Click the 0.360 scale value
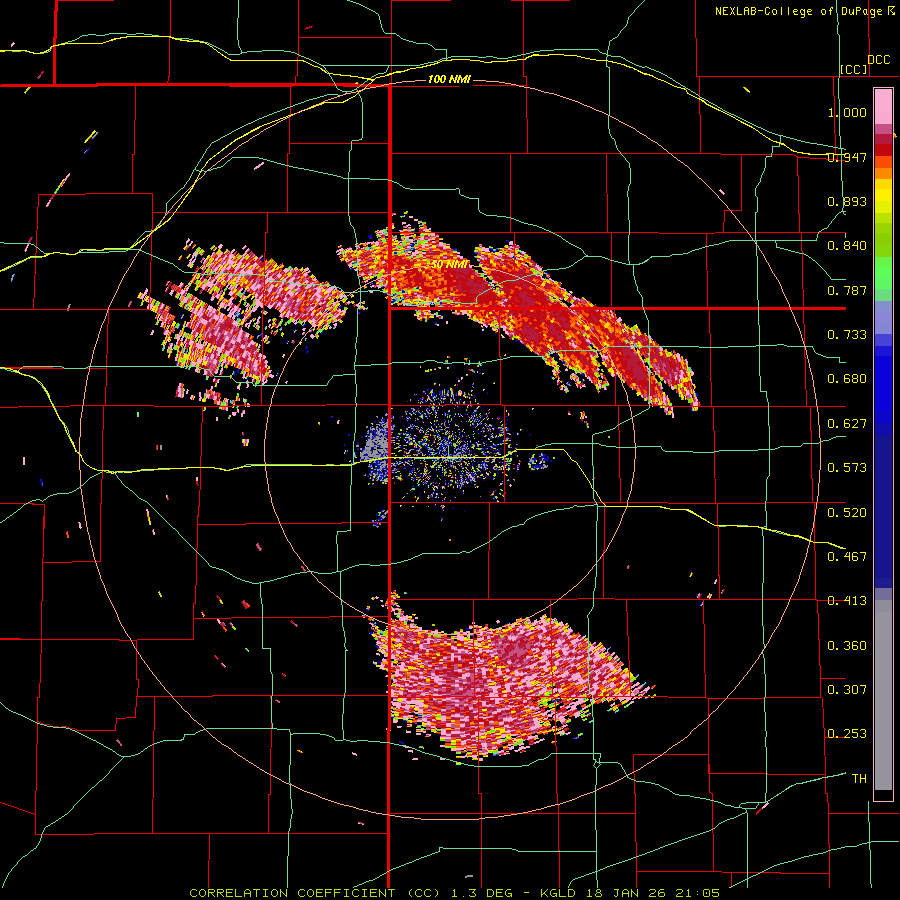 [x=847, y=646]
